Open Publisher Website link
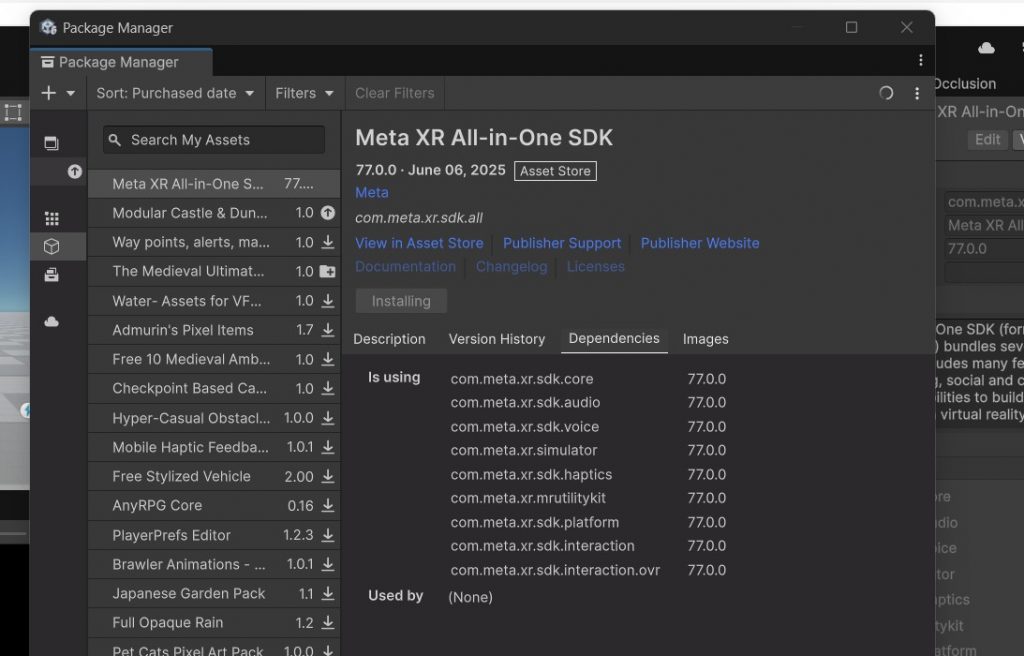This screenshot has height=656, width=1024. click(x=699, y=243)
